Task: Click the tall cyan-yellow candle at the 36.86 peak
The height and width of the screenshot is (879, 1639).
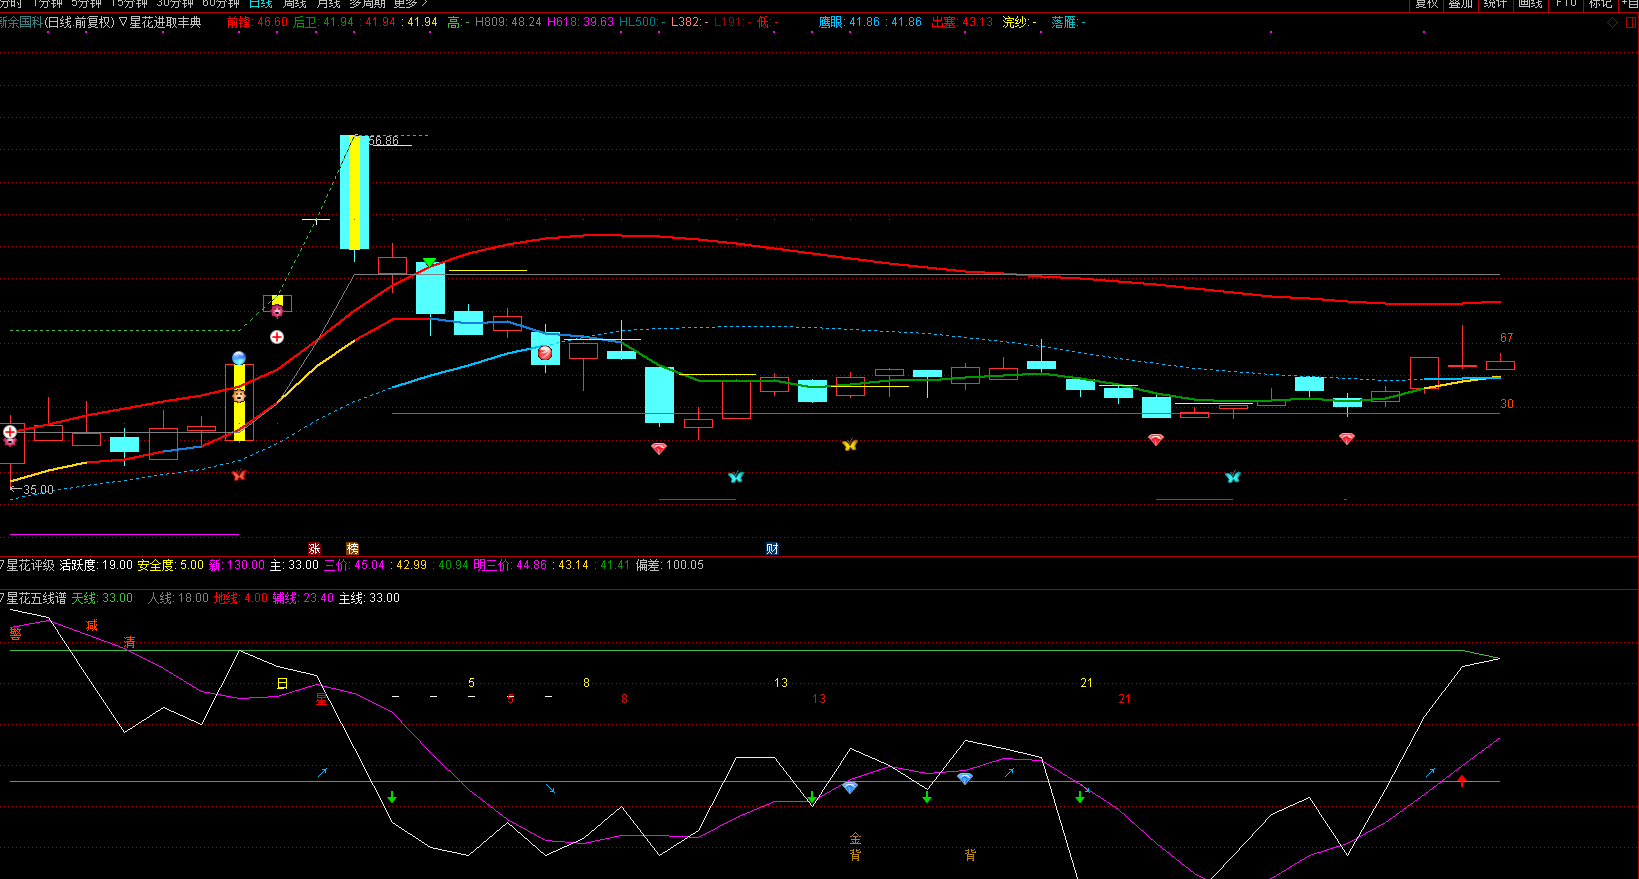Action: point(354,192)
